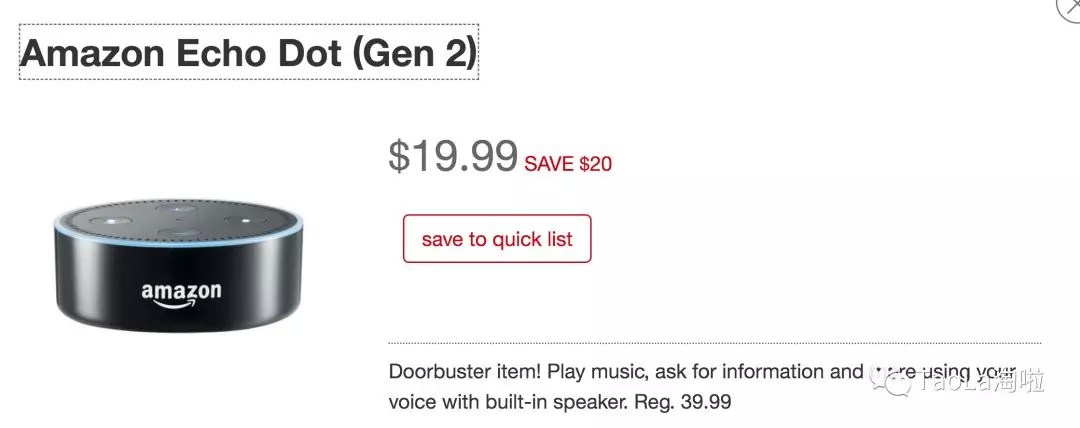Close the product quick view popup
The height and width of the screenshot is (428, 1080).
(1068, 6)
